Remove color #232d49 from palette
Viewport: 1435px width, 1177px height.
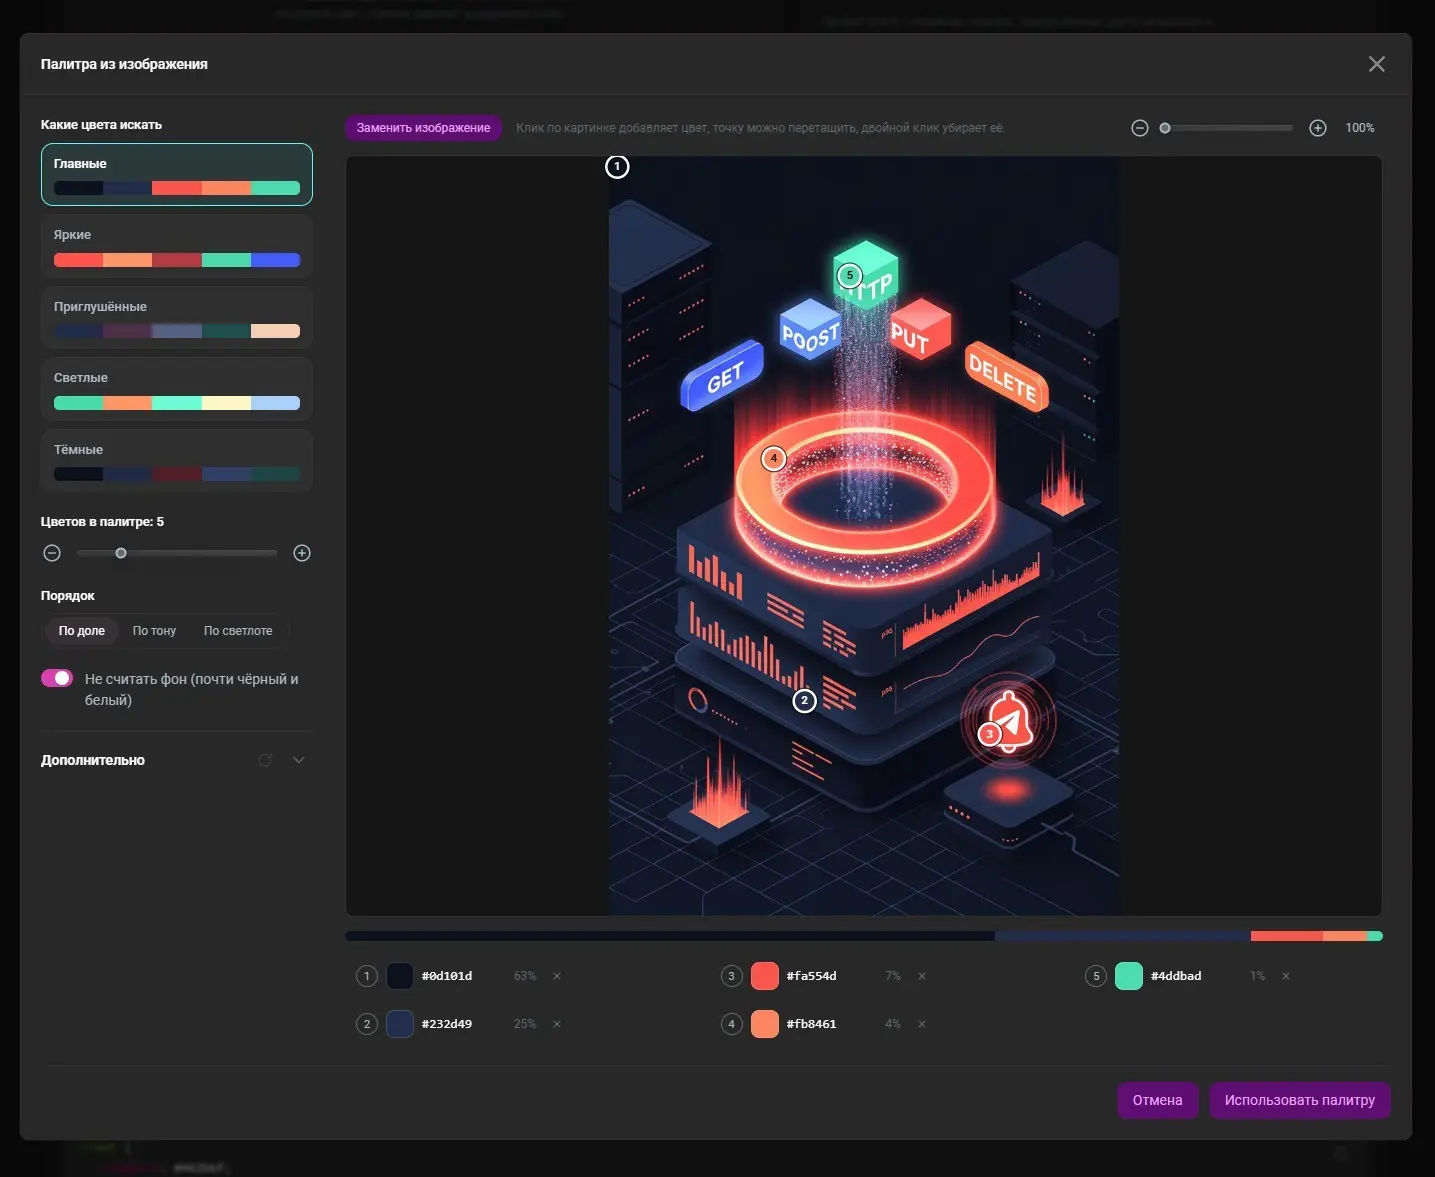click(x=557, y=1024)
